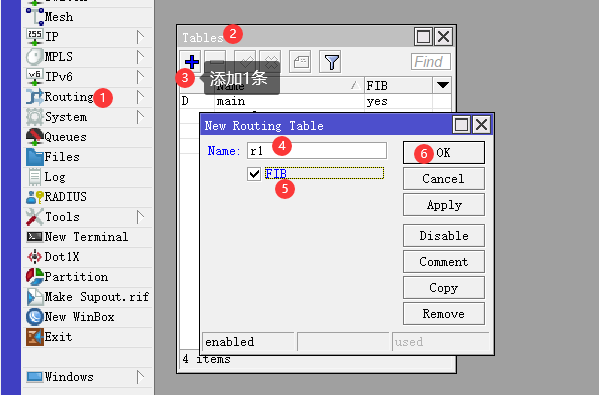Screen dimensions: 599x395
Task: Open the Log menu item
Action: (x=88, y=177)
